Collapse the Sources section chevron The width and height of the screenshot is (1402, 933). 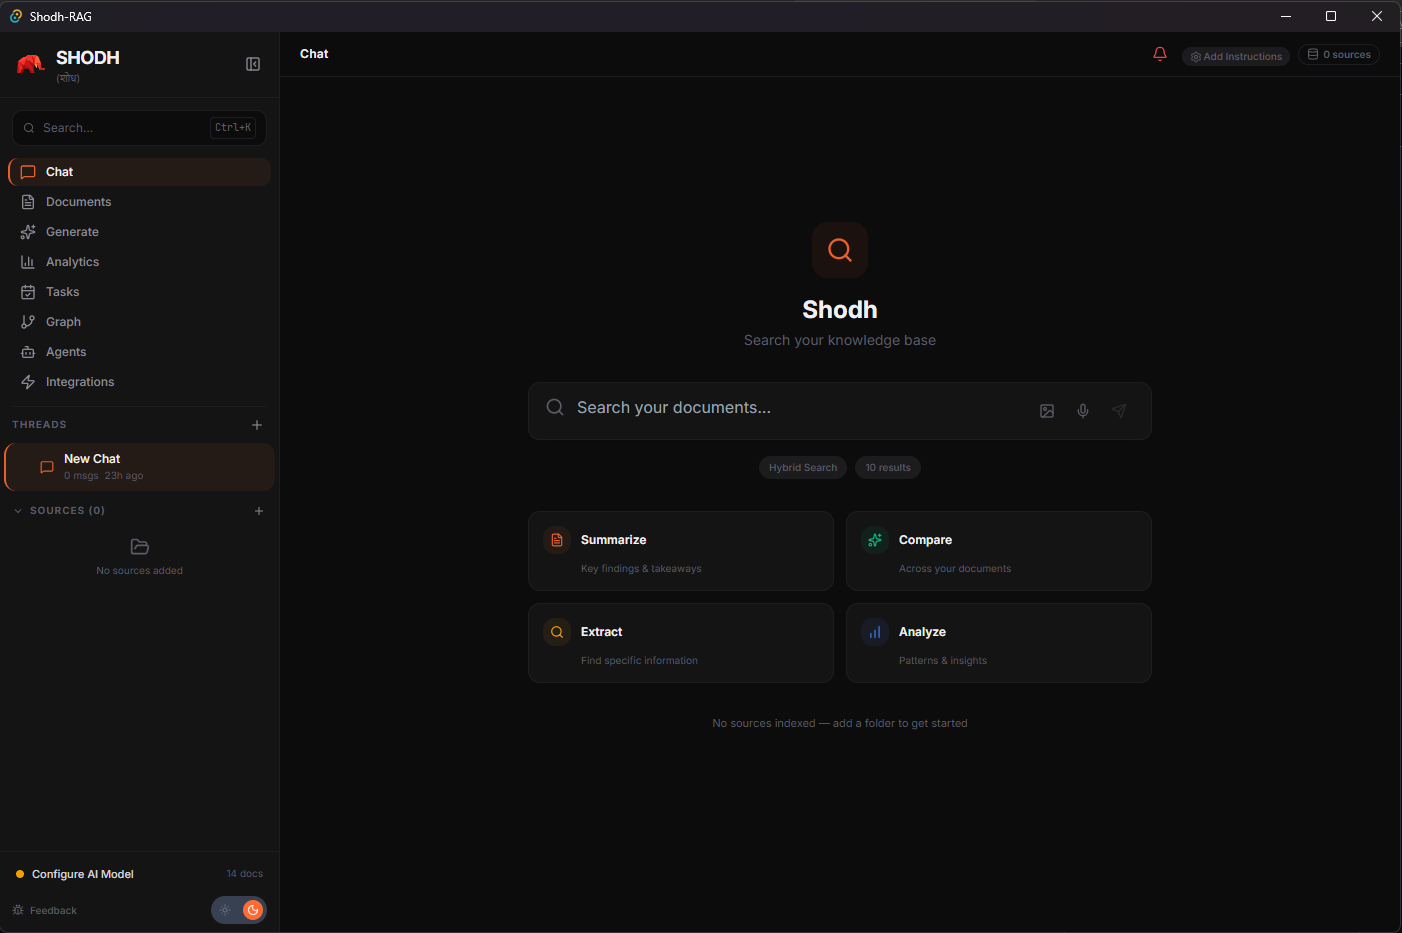pyautogui.click(x=18, y=511)
